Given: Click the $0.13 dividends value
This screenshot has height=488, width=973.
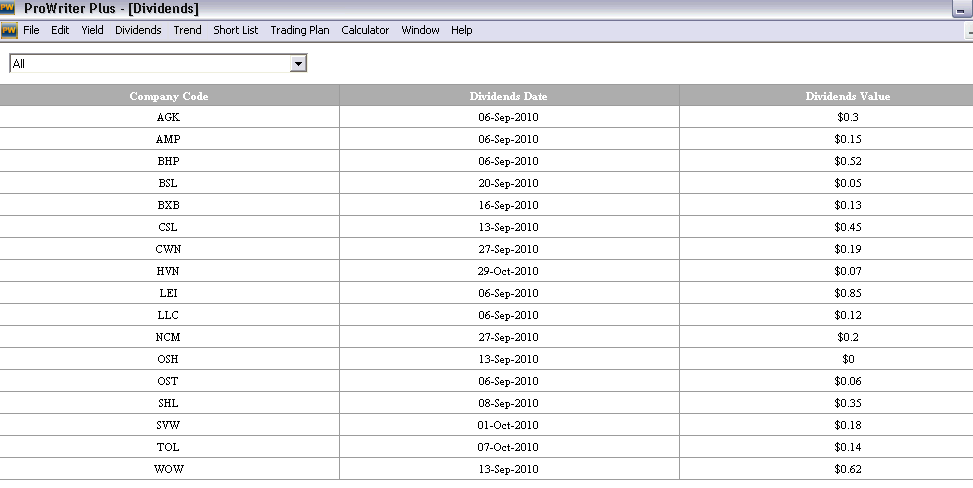Looking at the screenshot, I should [x=848, y=206].
